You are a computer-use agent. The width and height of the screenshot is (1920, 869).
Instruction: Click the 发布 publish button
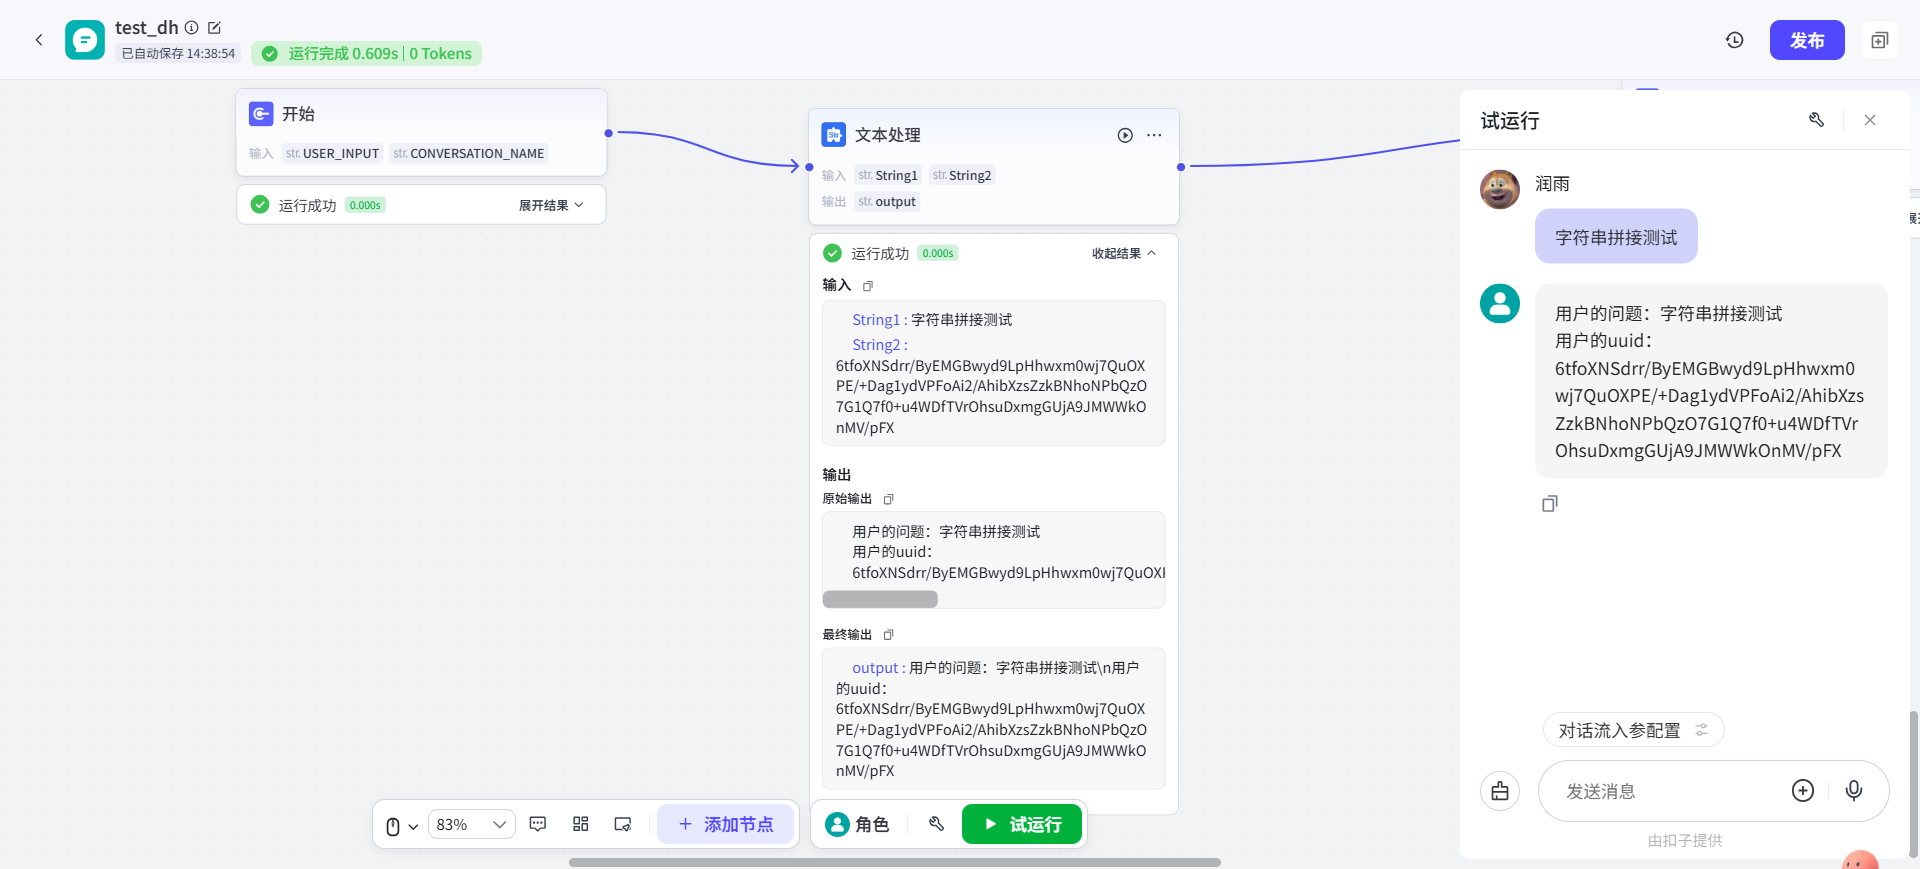click(x=1807, y=40)
